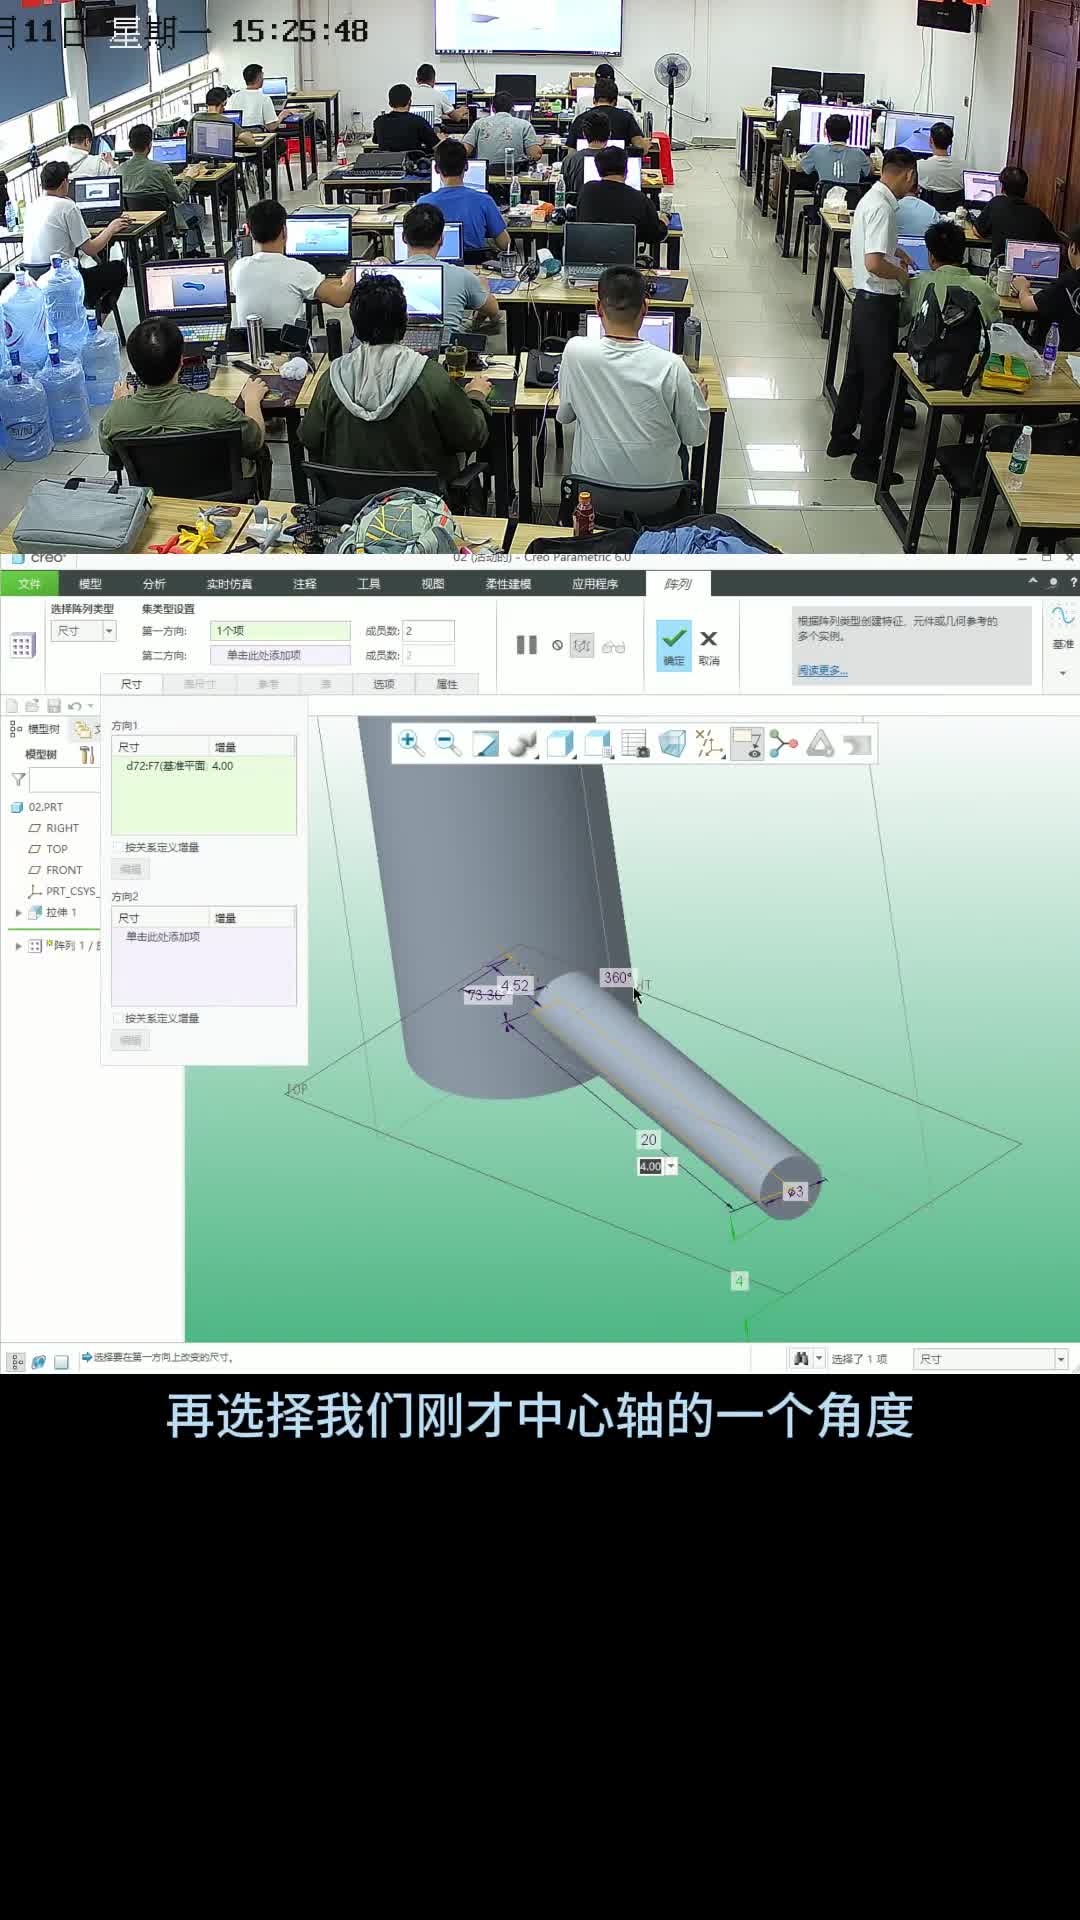Image resolution: width=1080 pixels, height=1920 pixels.
Task: Click the zoom out magnifier icon
Action: 448,743
